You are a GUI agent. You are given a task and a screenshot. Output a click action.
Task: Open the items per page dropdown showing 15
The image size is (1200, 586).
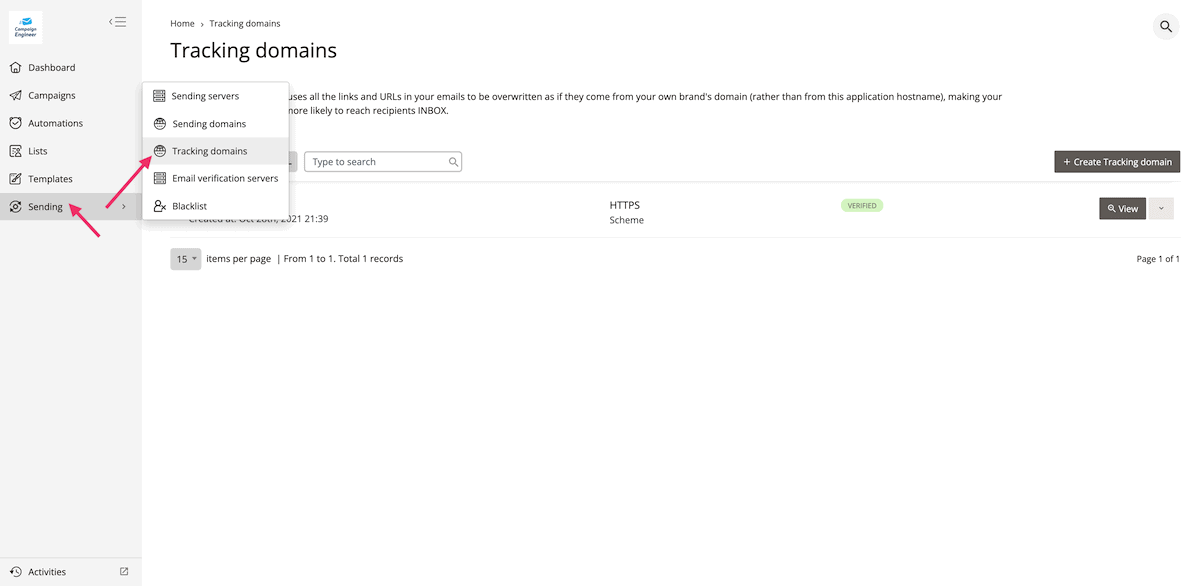[x=185, y=259]
